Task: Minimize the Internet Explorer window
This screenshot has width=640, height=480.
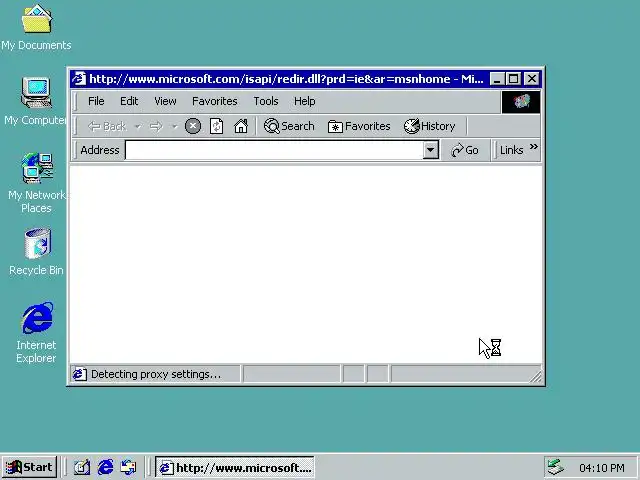Action: (496, 79)
